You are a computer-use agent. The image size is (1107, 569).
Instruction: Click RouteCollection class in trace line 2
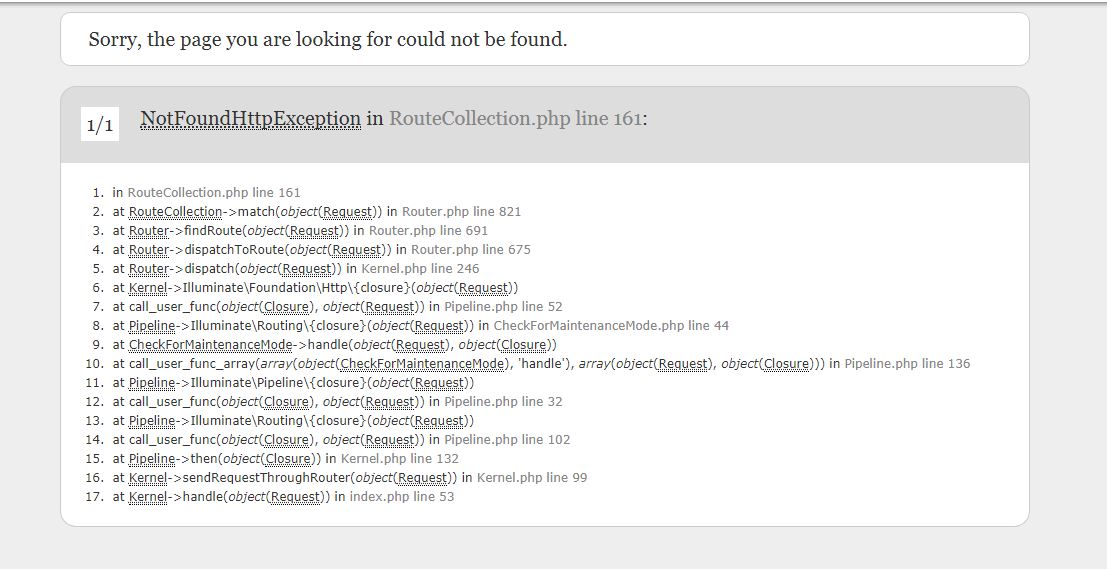pyautogui.click(x=175, y=212)
